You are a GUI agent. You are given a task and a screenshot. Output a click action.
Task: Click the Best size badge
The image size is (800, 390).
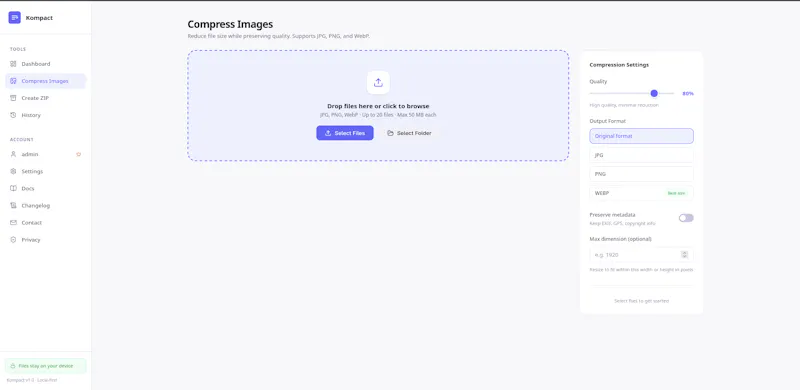click(x=677, y=193)
